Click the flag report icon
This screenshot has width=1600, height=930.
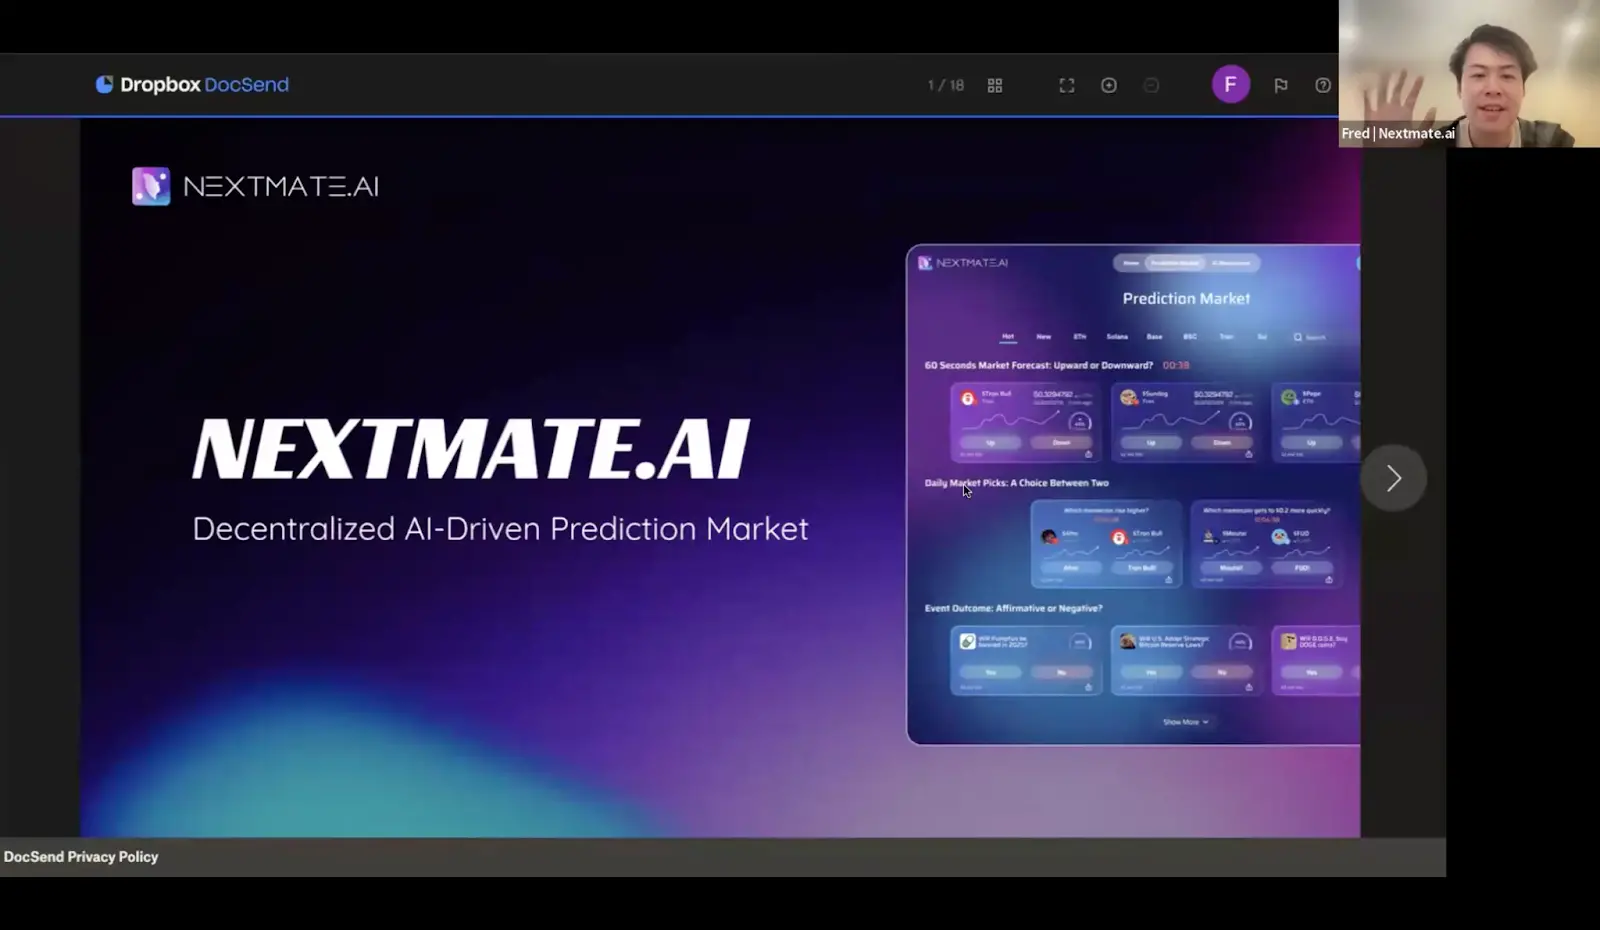(1281, 86)
